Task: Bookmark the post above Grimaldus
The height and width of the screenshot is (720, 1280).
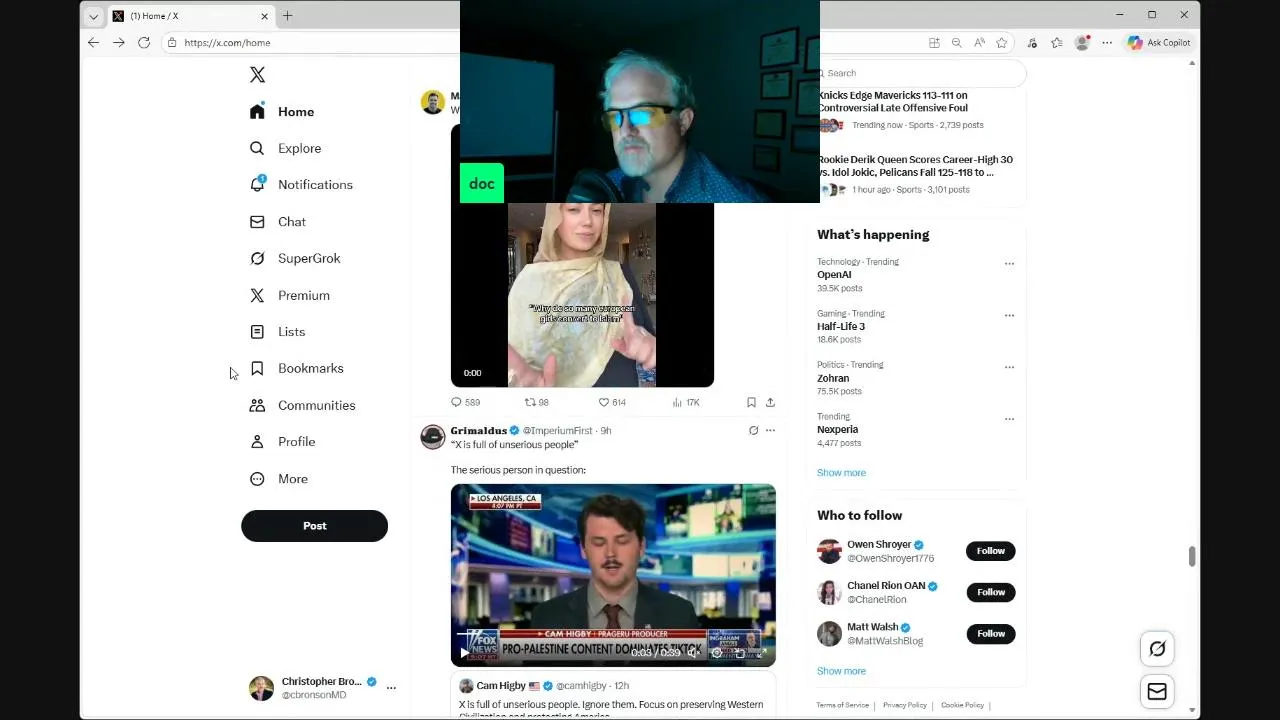Action: tap(751, 402)
